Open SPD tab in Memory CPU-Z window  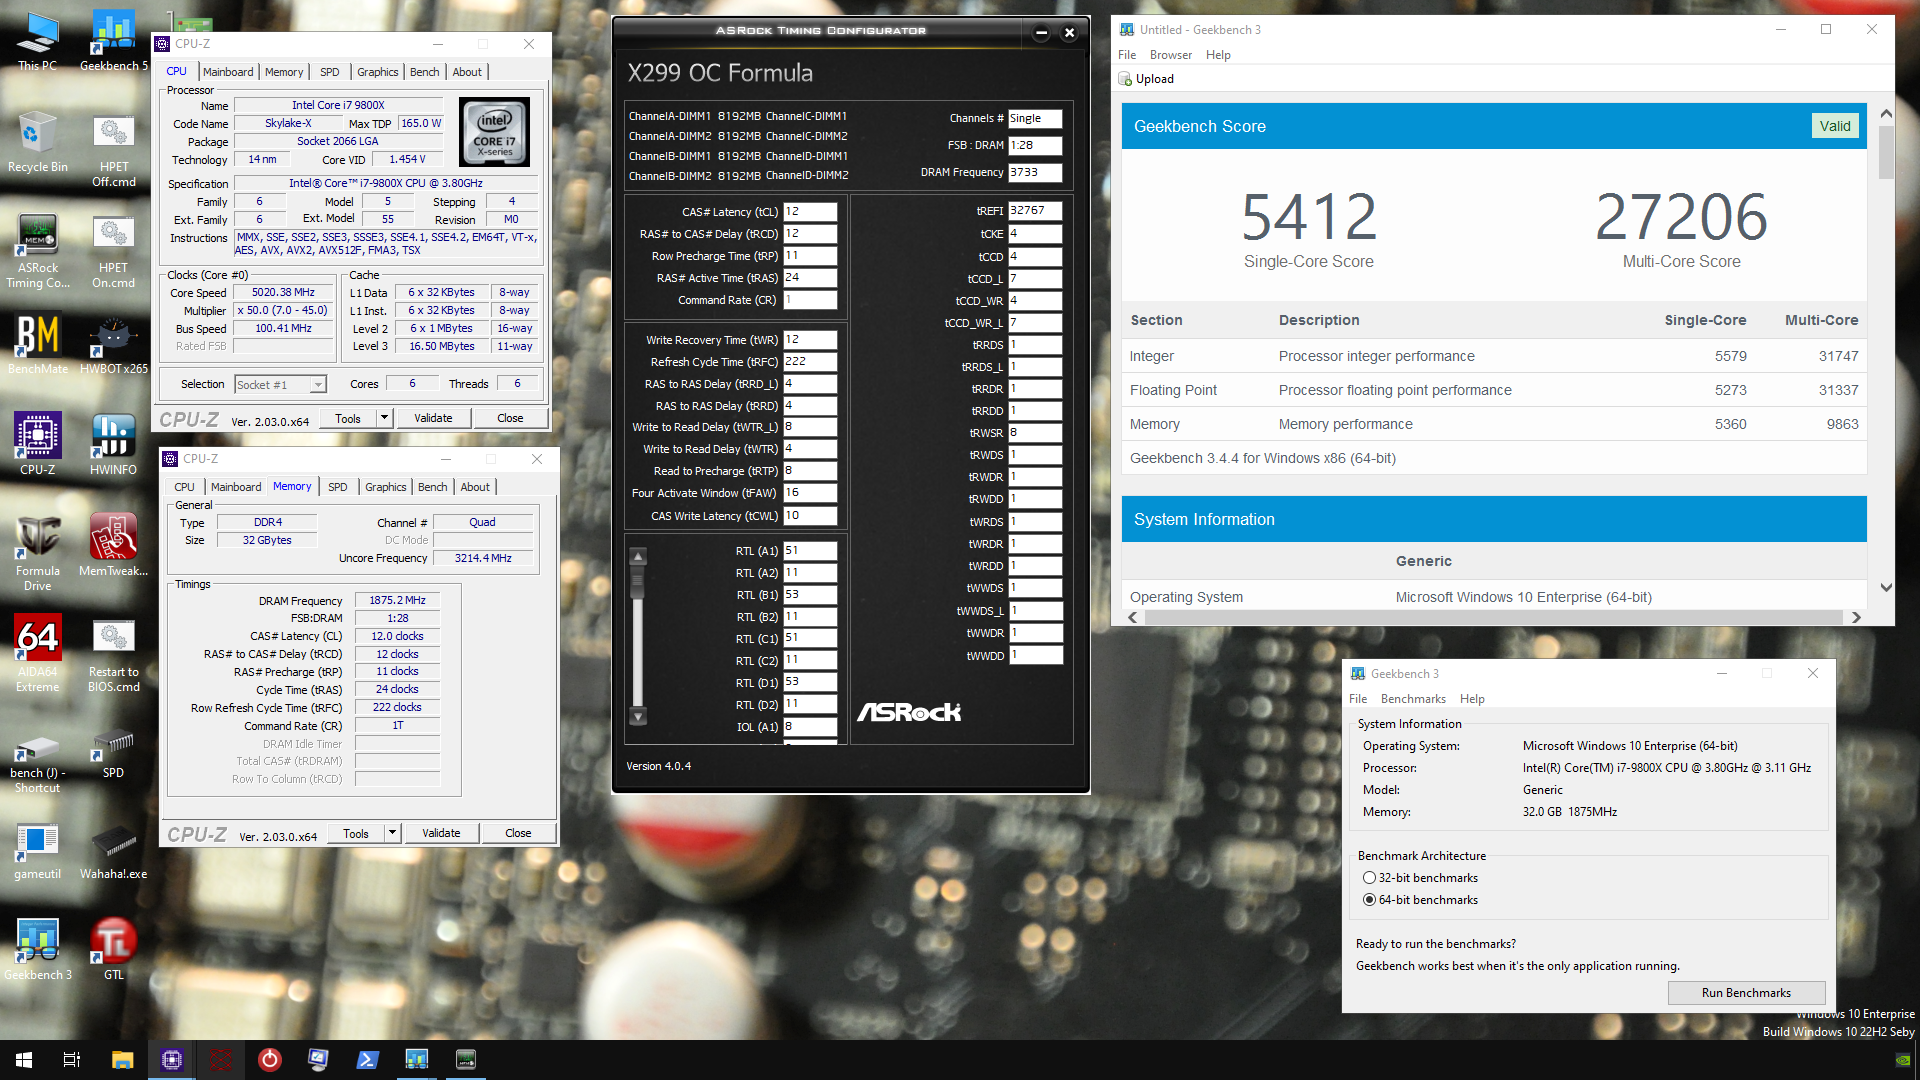tap(338, 487)
